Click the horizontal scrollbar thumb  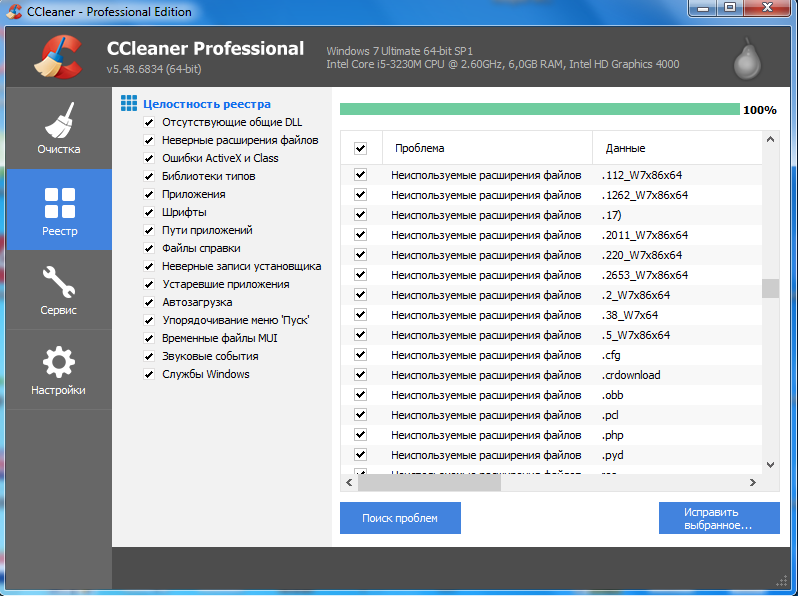[429, 483]
